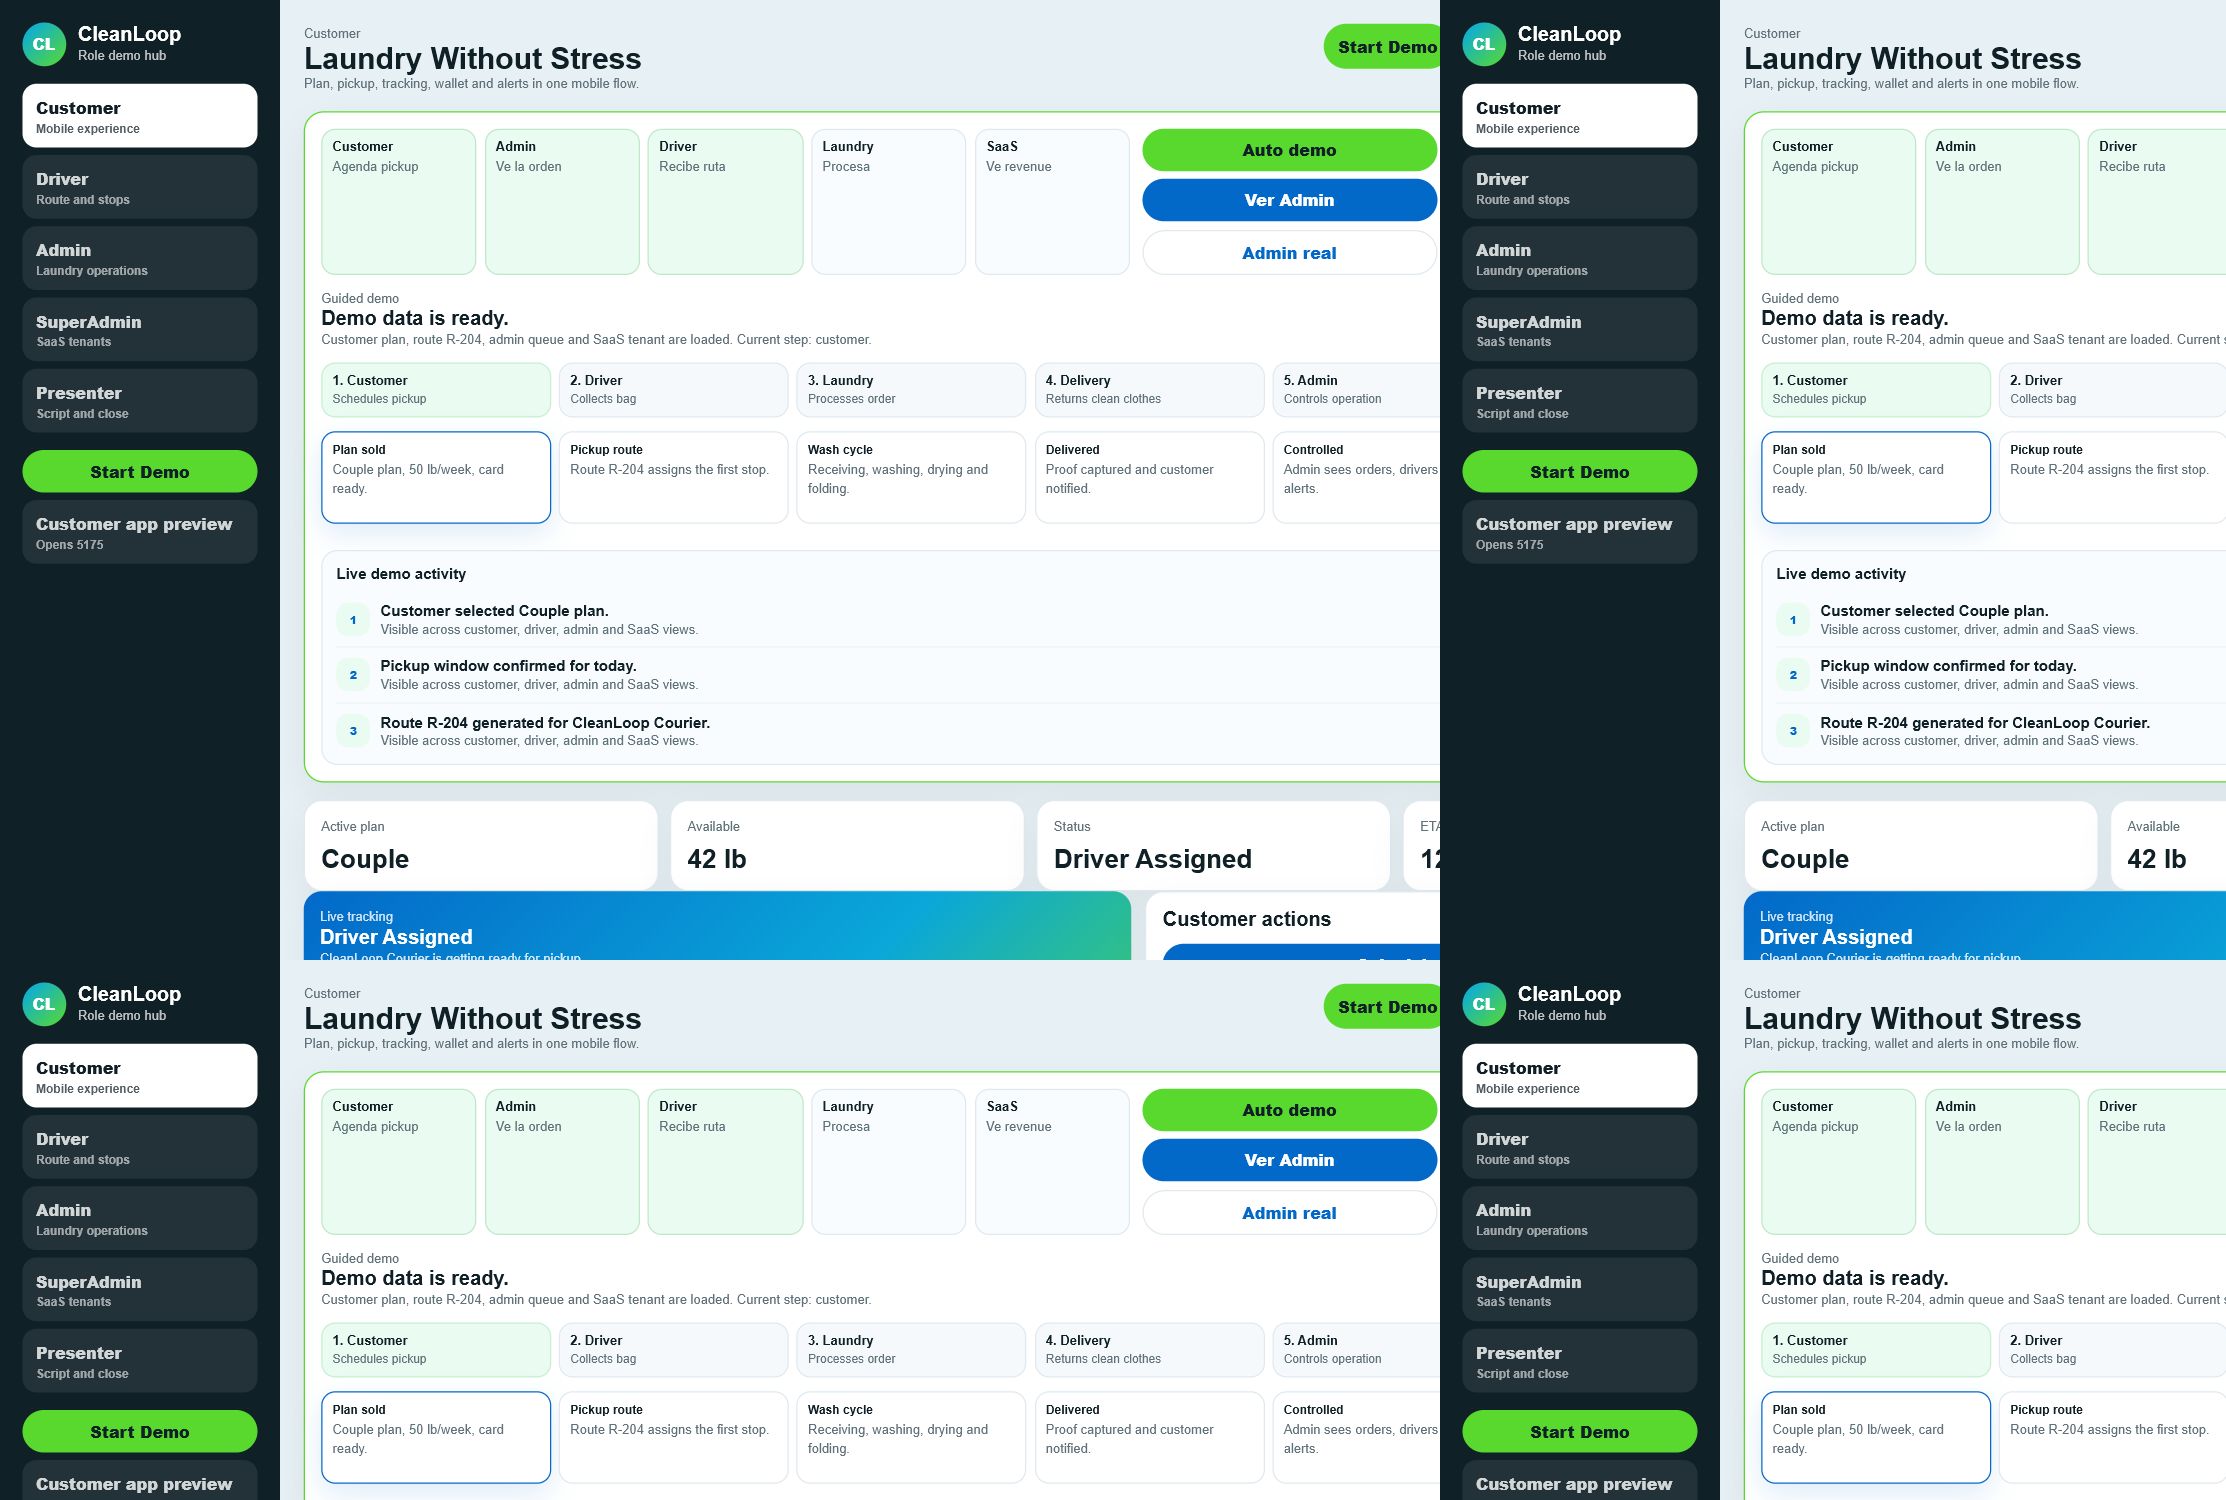Select activity badge 1 in upper-left panel

[353, 620]
